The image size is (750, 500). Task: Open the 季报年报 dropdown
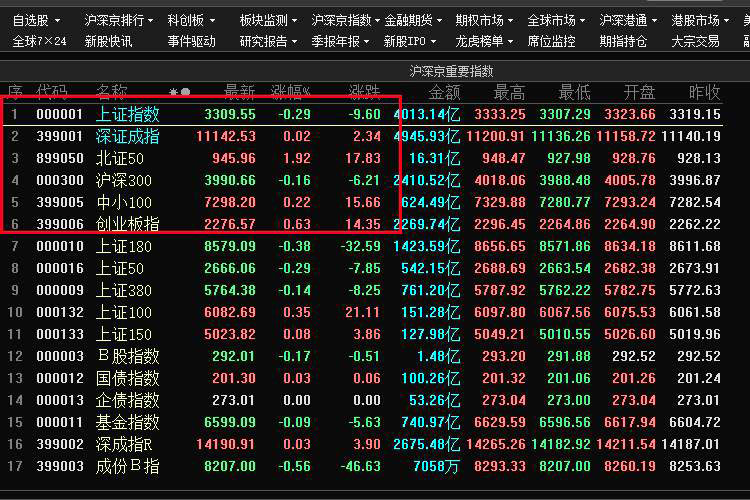click(341, 42)
